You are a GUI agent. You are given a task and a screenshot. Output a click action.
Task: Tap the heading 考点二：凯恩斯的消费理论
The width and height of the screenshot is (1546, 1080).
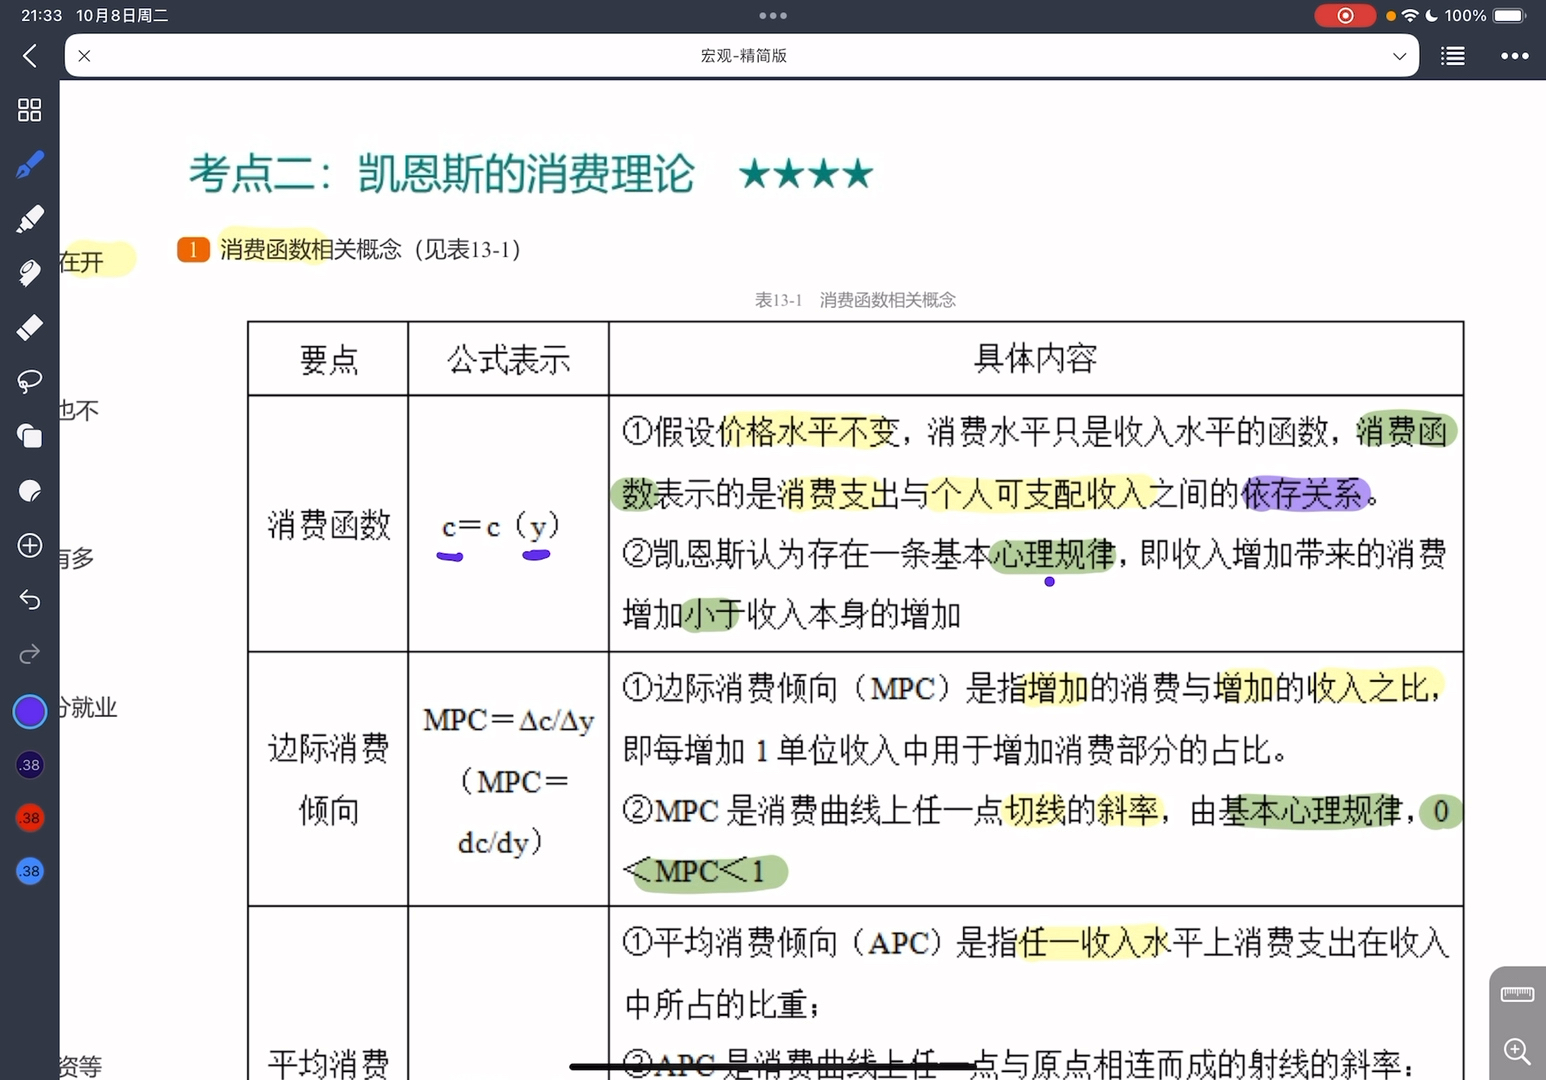coord(441,174)
